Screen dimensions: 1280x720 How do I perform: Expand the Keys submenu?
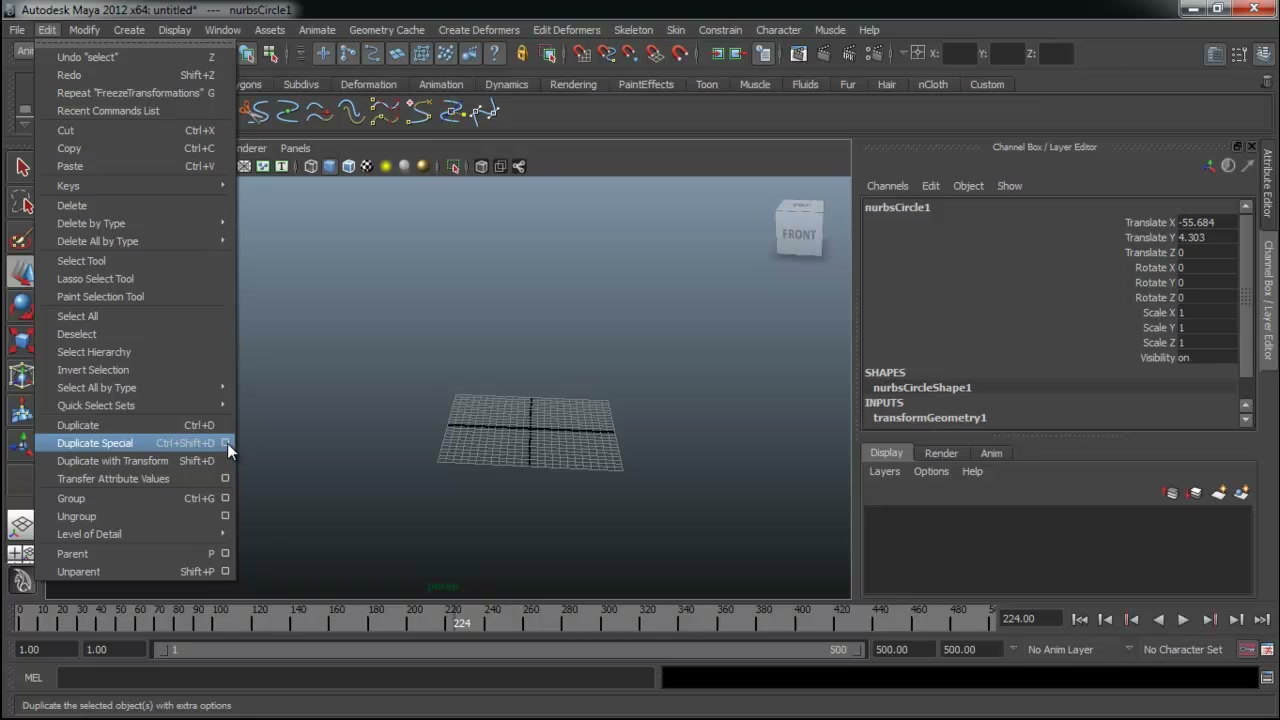[223, 186]
